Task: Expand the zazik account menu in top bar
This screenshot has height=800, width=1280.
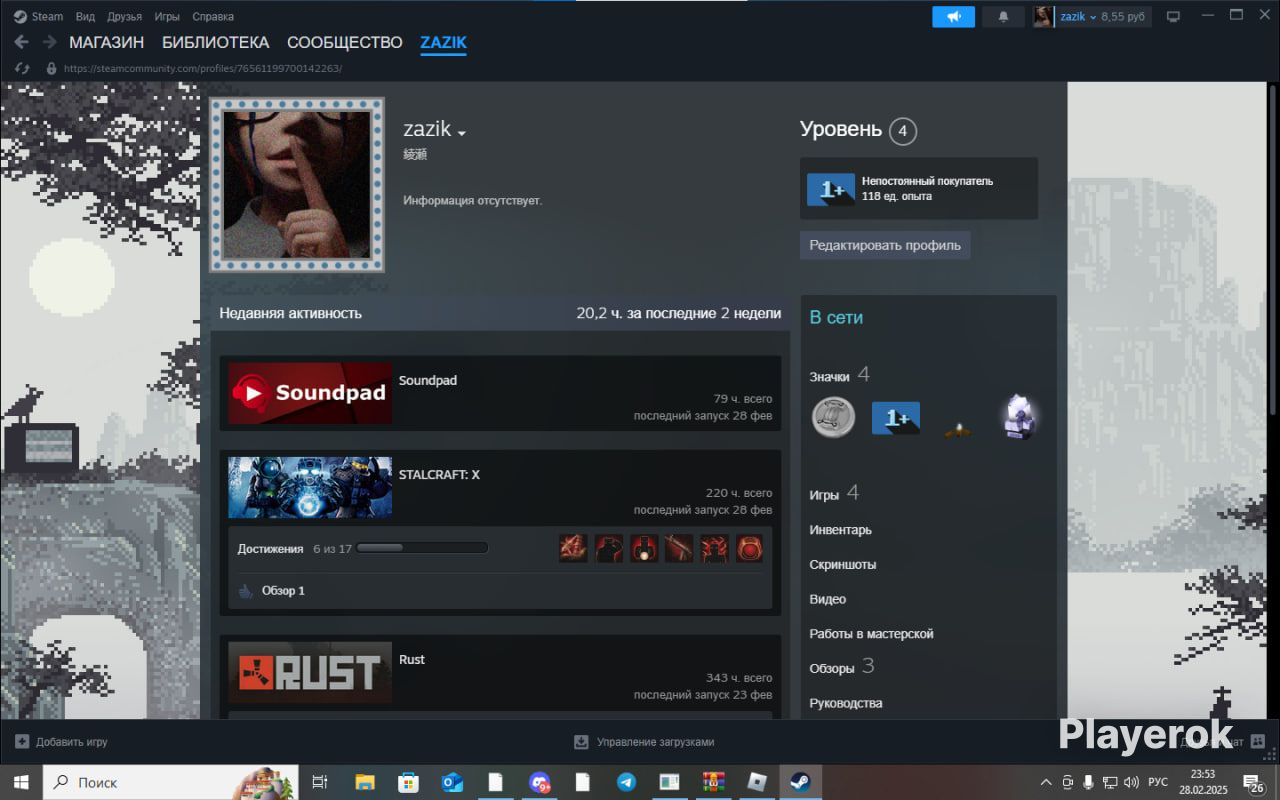Action: pos(1077,17)
